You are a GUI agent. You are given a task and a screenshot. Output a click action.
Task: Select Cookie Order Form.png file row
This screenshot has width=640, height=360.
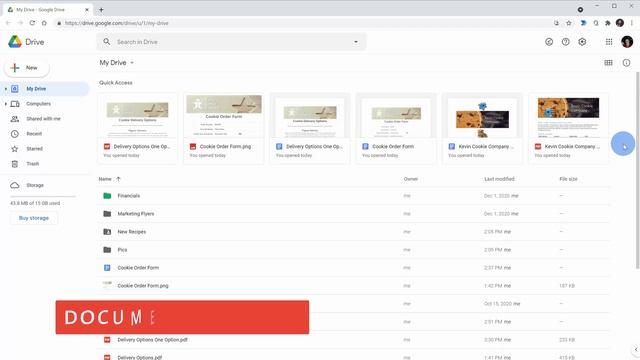tap(354, 286)
